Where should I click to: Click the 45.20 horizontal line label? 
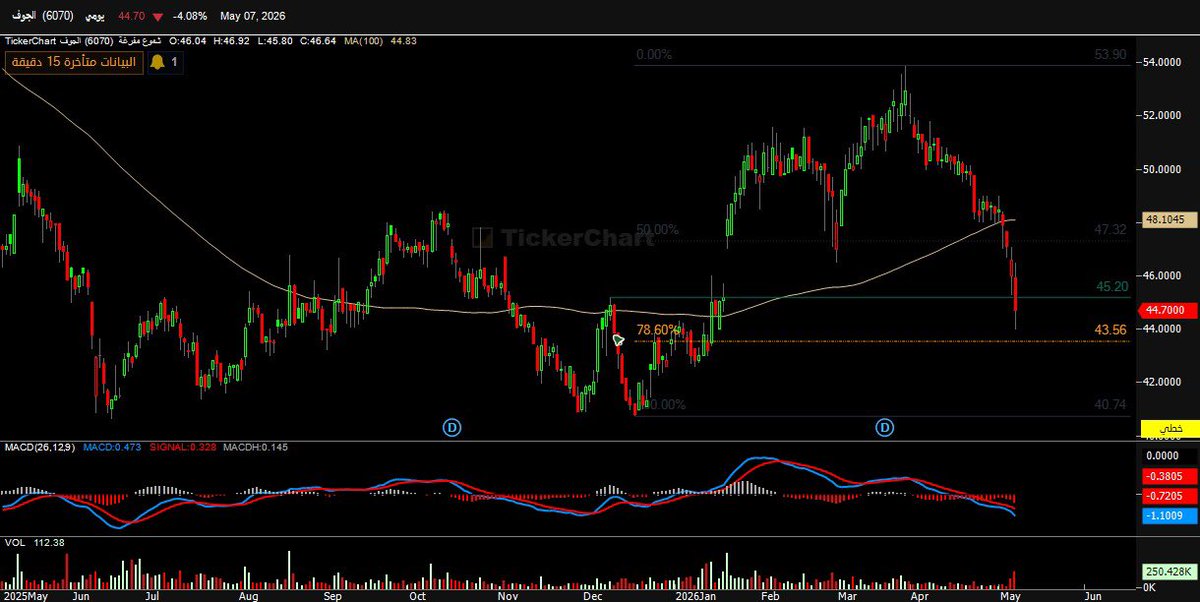(x=1112, y=287)
